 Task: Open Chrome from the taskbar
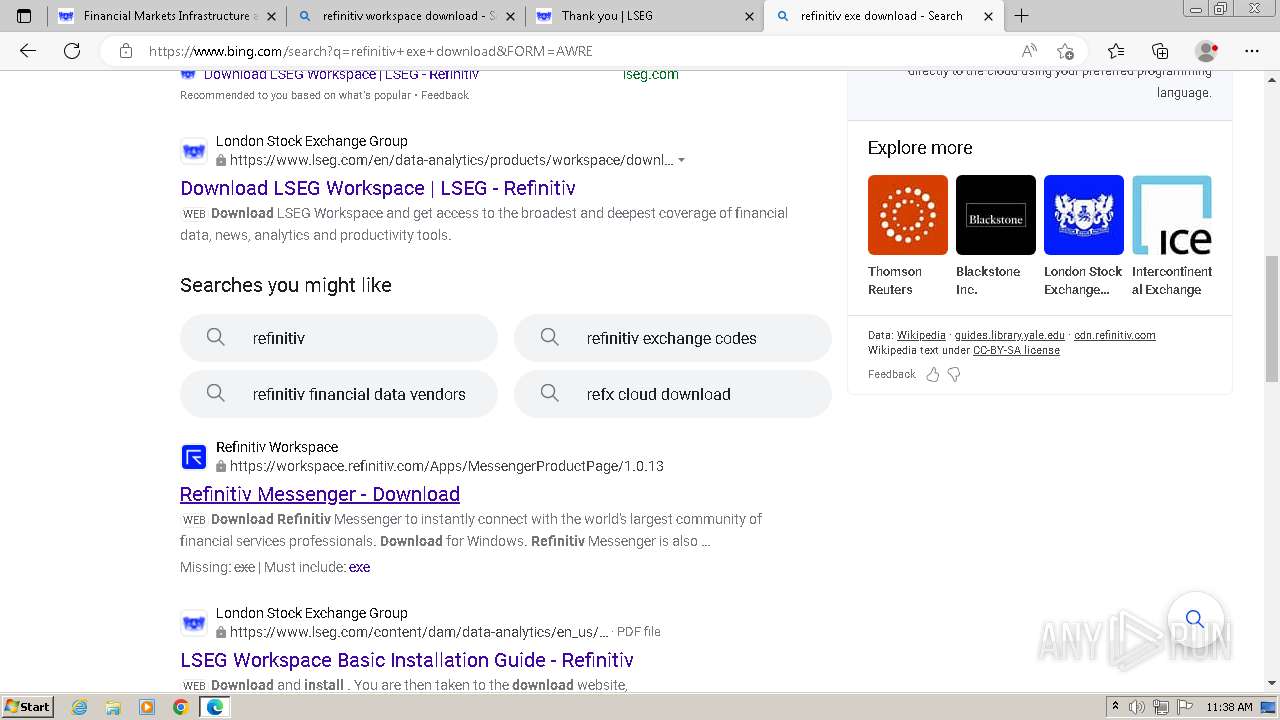click(x=180, y=707)
